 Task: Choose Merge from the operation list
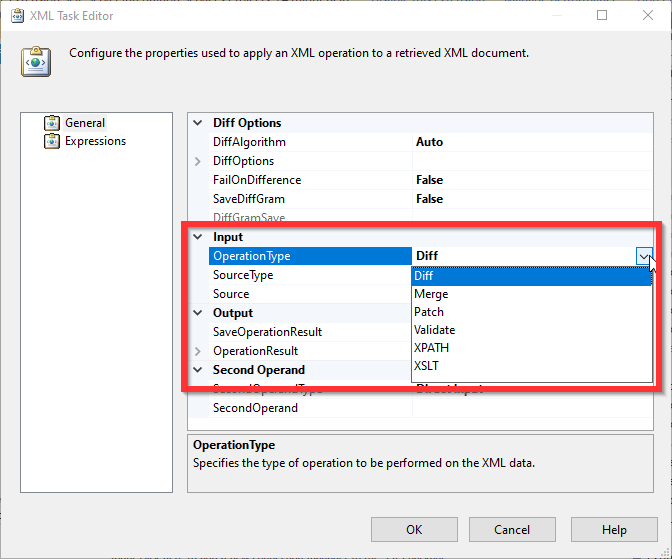[x=431, y=294]
